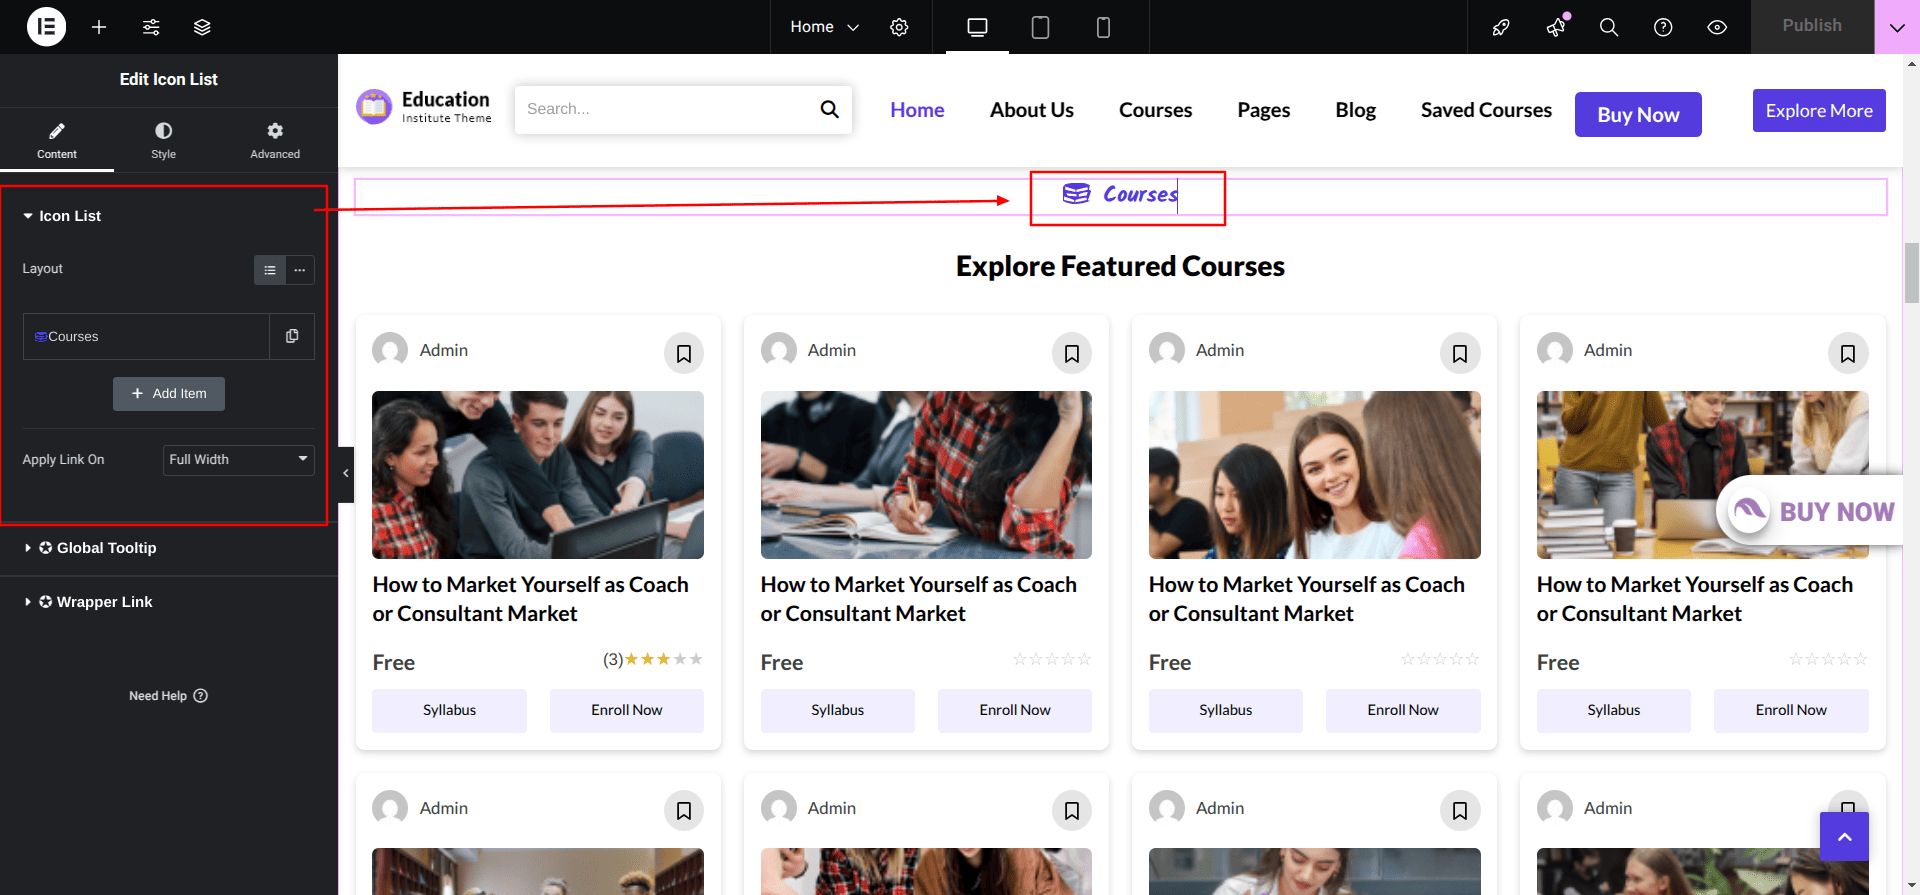Open Apply Link On dropdown
The image size is (1920, 895).
click(x=239, y=460)
